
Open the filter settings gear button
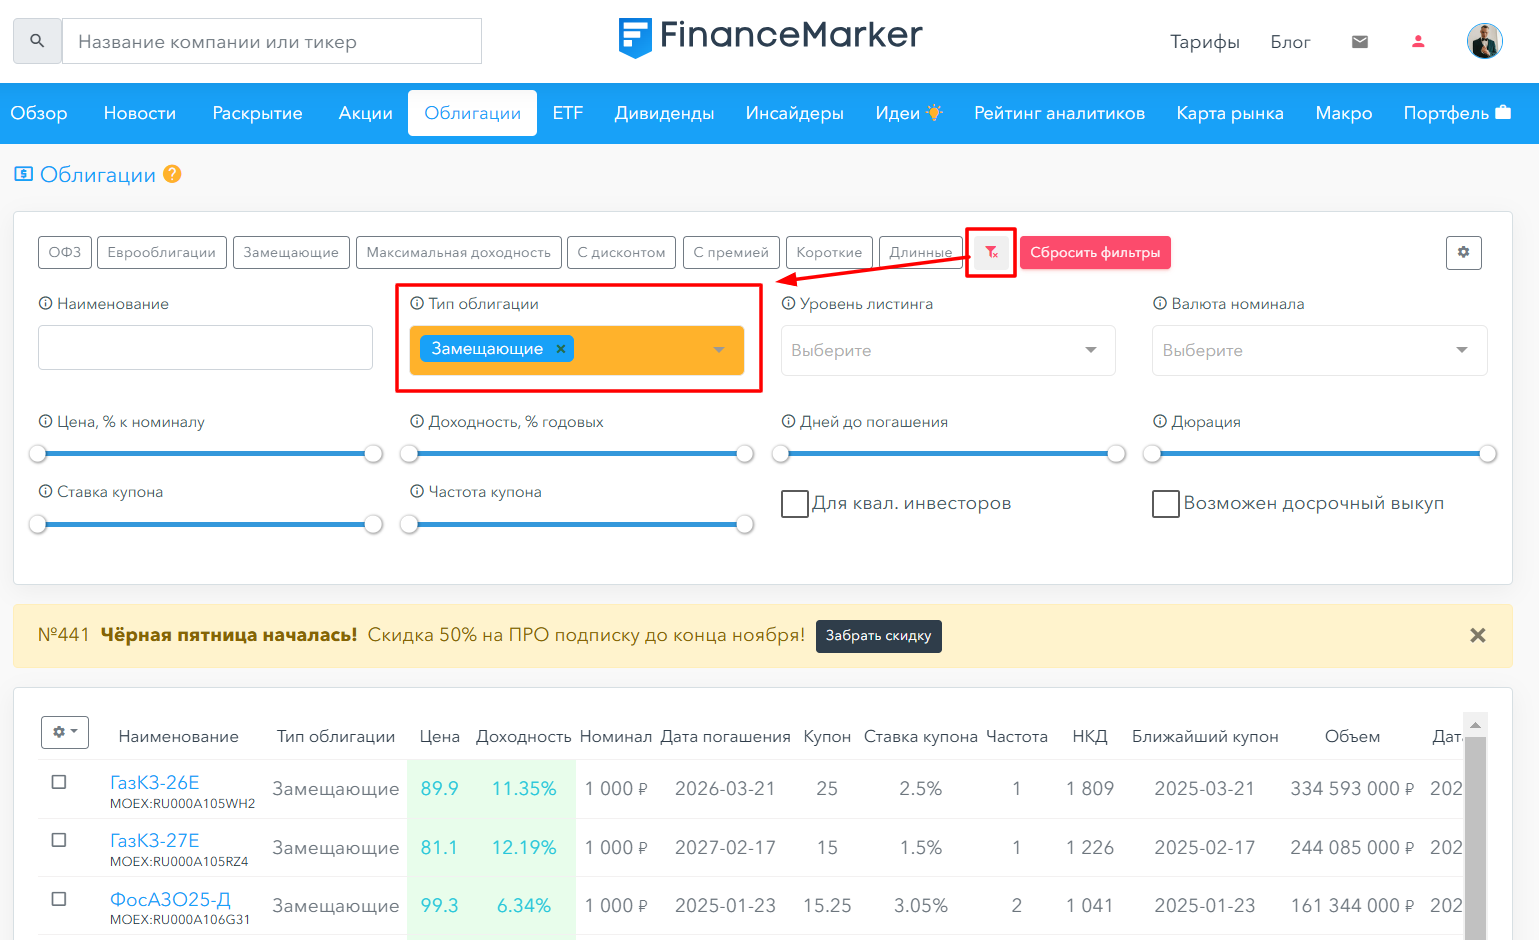point(1463,252)
